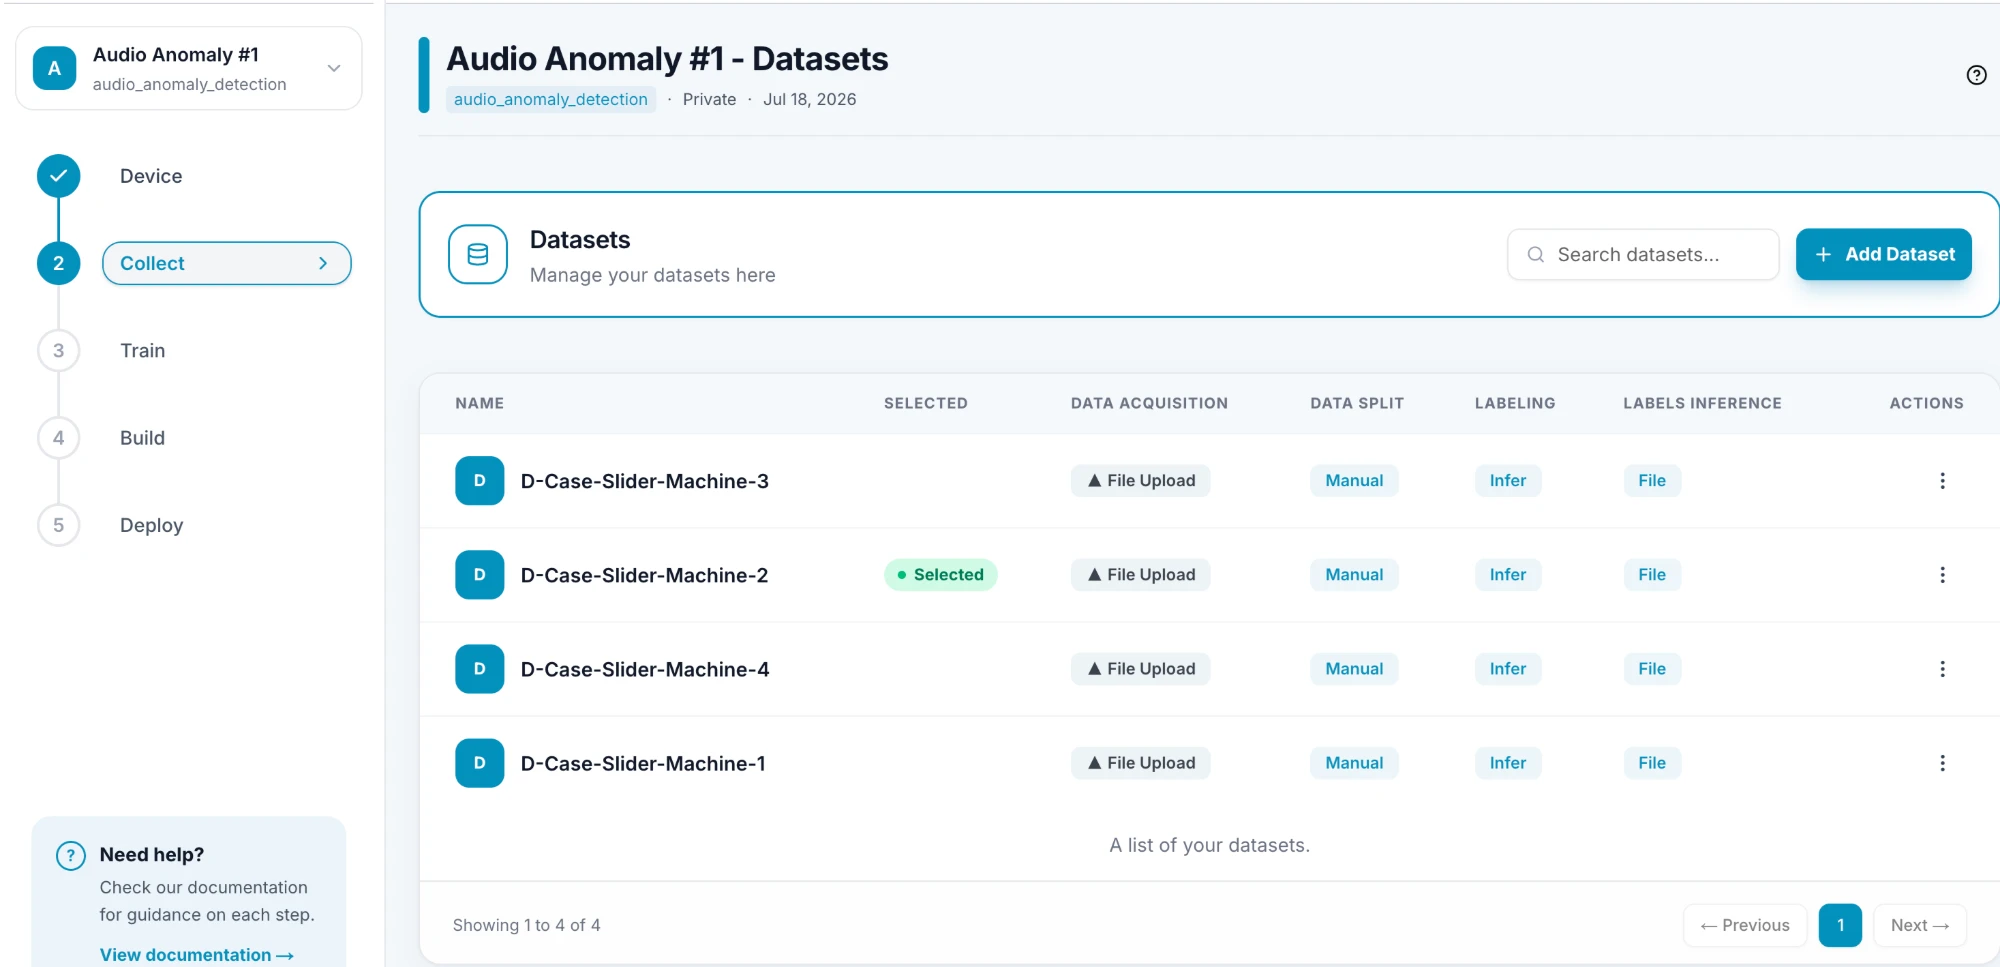Click the step 3 Train circle
Viewport: 2000px width, 967px height.
coord(59,351)
